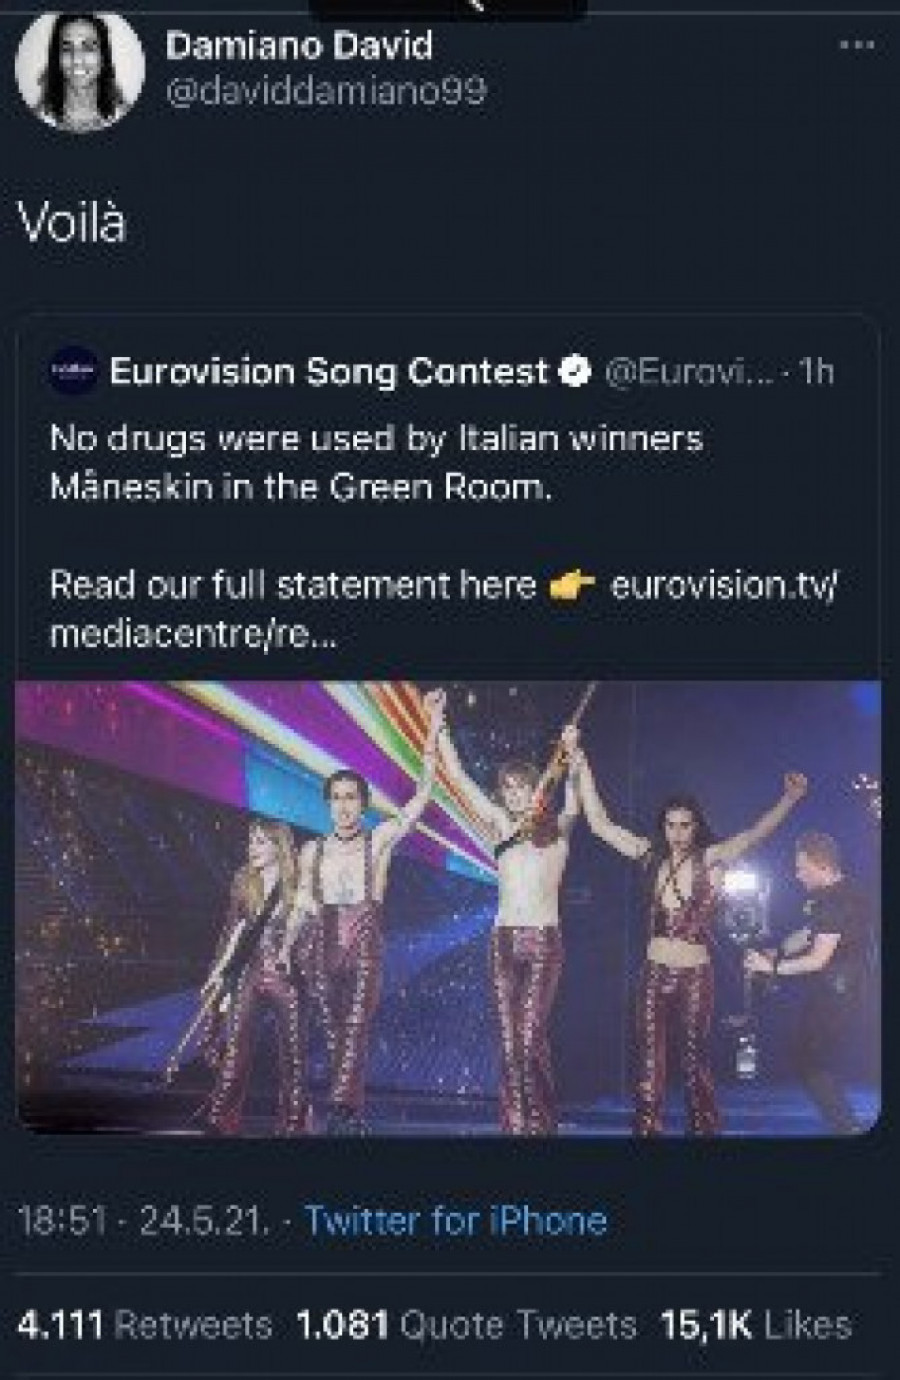Click the Eurovision Song Contest avatar logo

click(x=74, y=372)
